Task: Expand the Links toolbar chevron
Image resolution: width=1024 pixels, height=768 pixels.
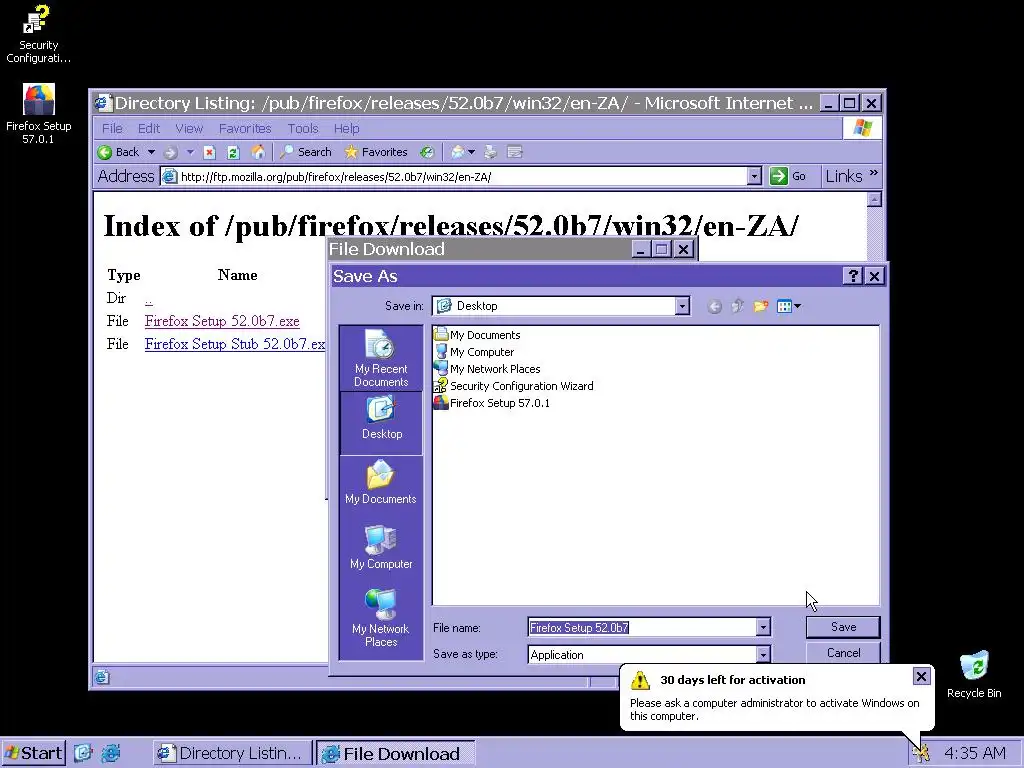Action: click(874, 173)
